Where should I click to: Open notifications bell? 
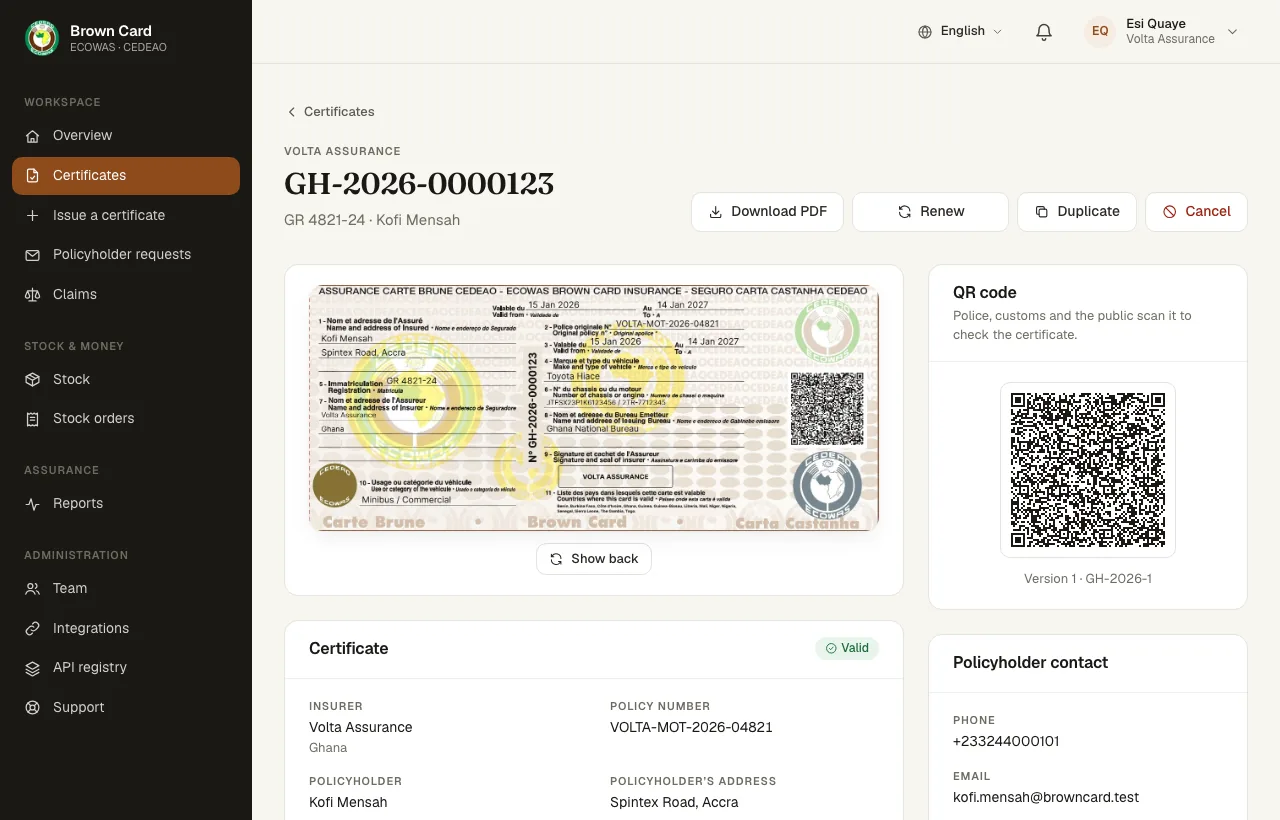tap(1044, 32)
